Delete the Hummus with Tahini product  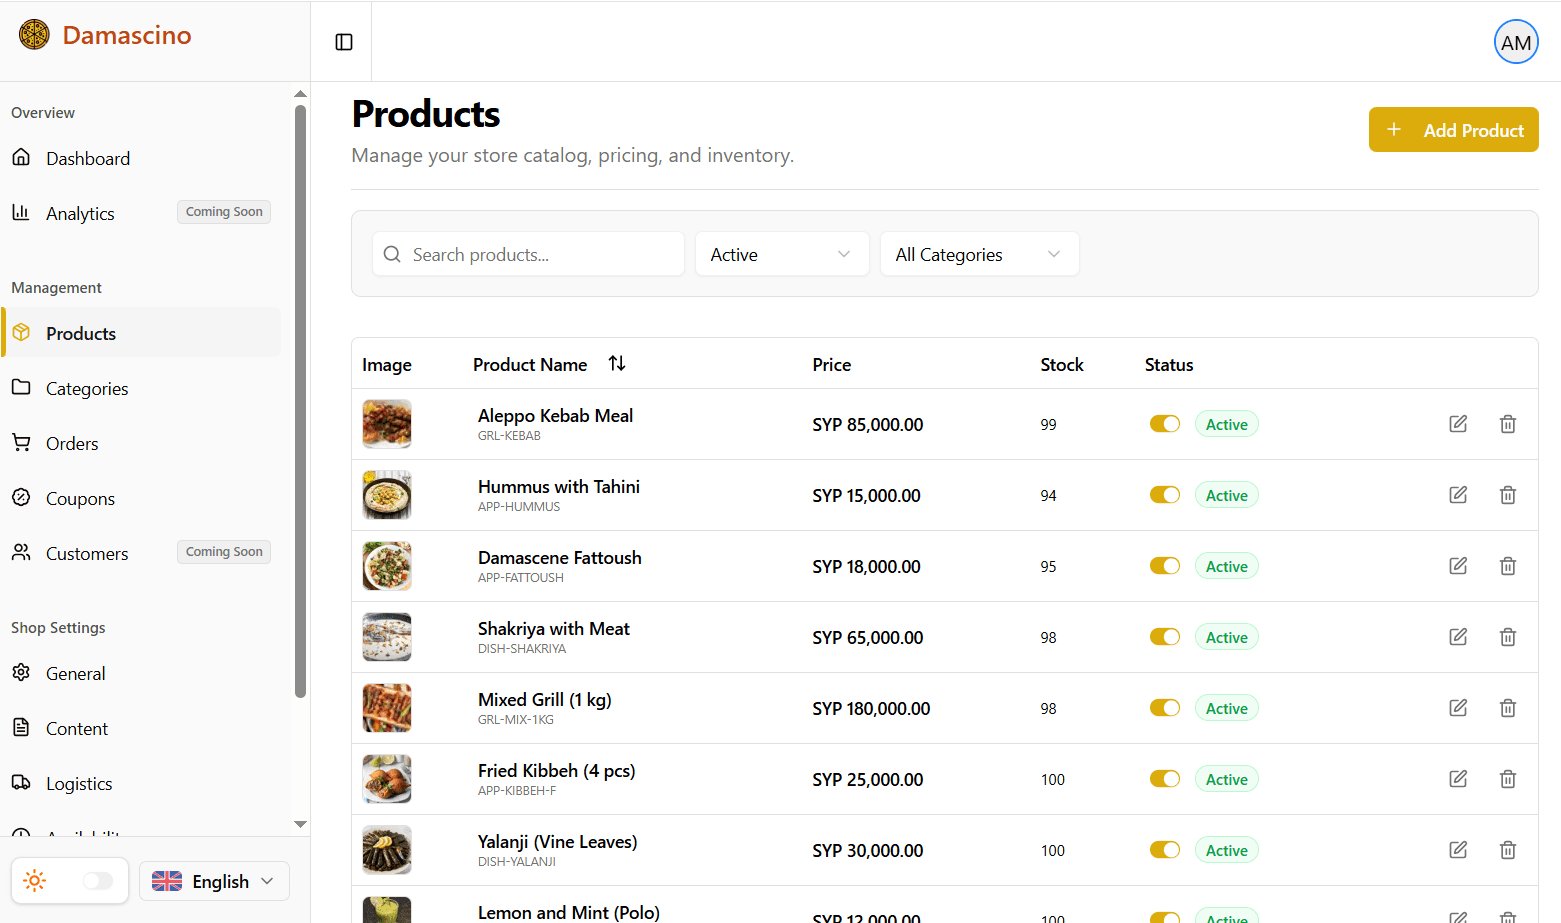[x=1508, y=495]
